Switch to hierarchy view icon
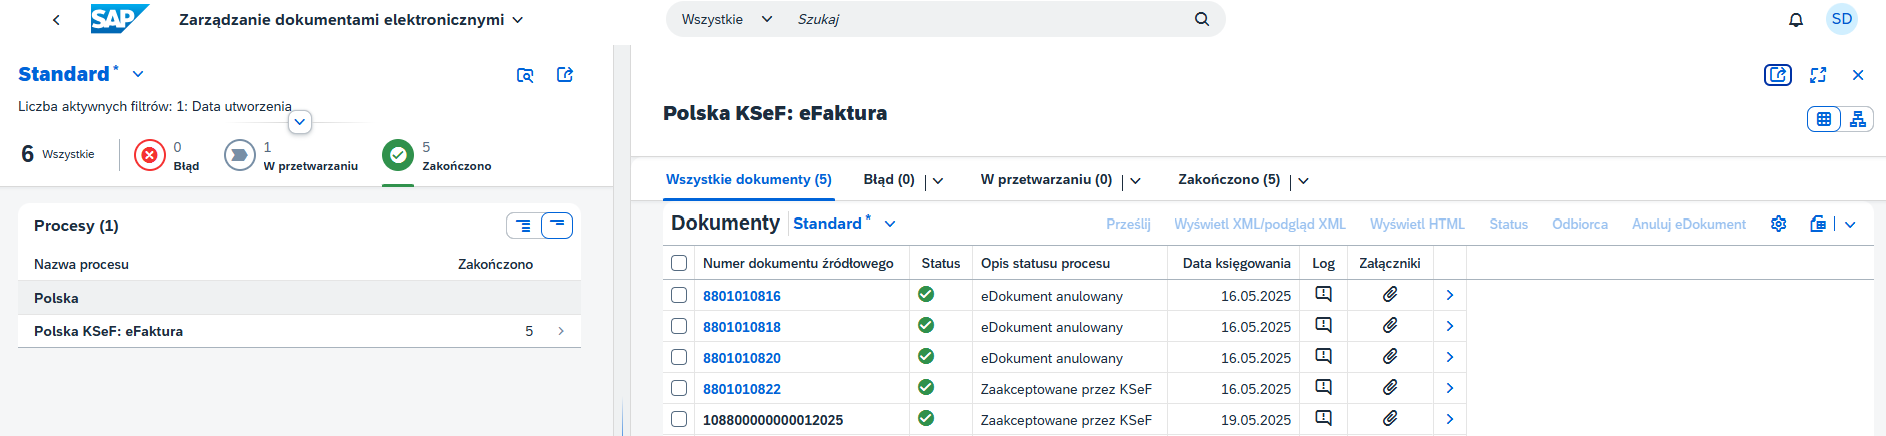1886x436 pixels. (1857, 119)
